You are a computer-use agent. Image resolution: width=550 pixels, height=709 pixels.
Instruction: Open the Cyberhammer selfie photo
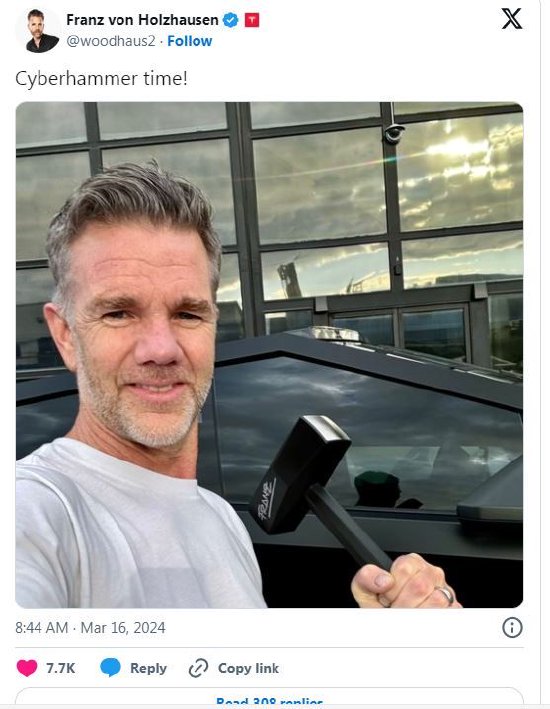pyautogui.click(x=270, y=355)
